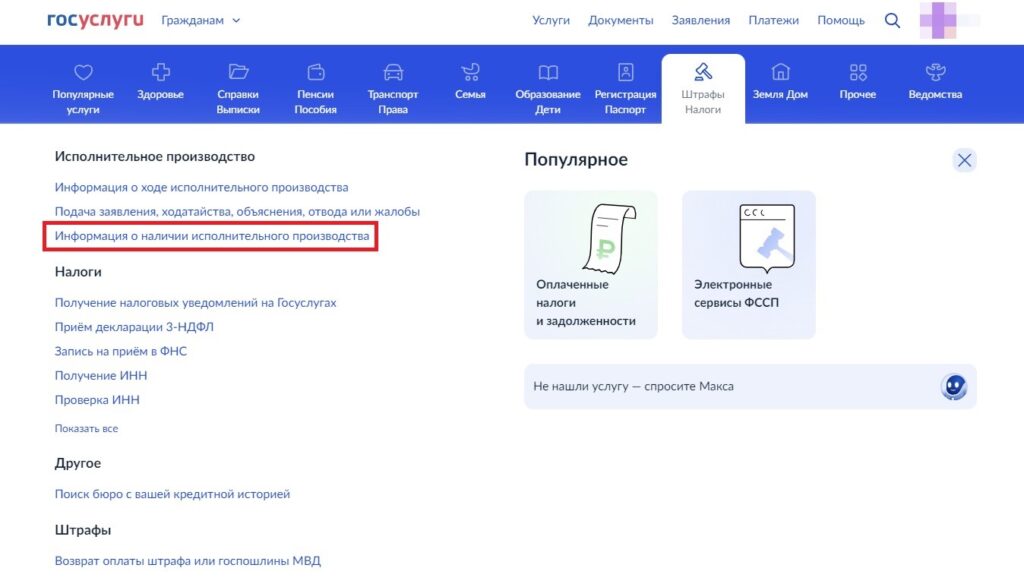Open the Ведомства category icon
Viewport: 1024px width, 587px height.
pyautogui.click(x=935, y=73)
